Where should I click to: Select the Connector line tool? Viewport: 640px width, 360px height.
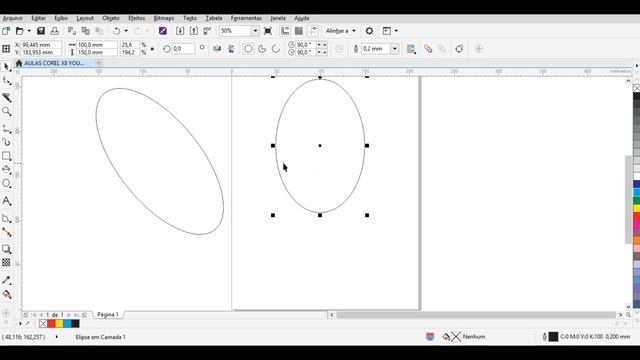click(x=7, y=232)
